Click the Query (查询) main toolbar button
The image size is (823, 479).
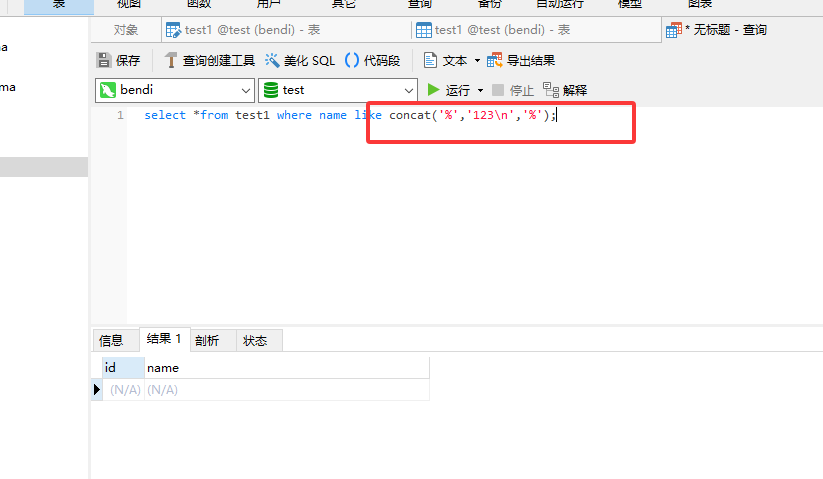(420, 4)
